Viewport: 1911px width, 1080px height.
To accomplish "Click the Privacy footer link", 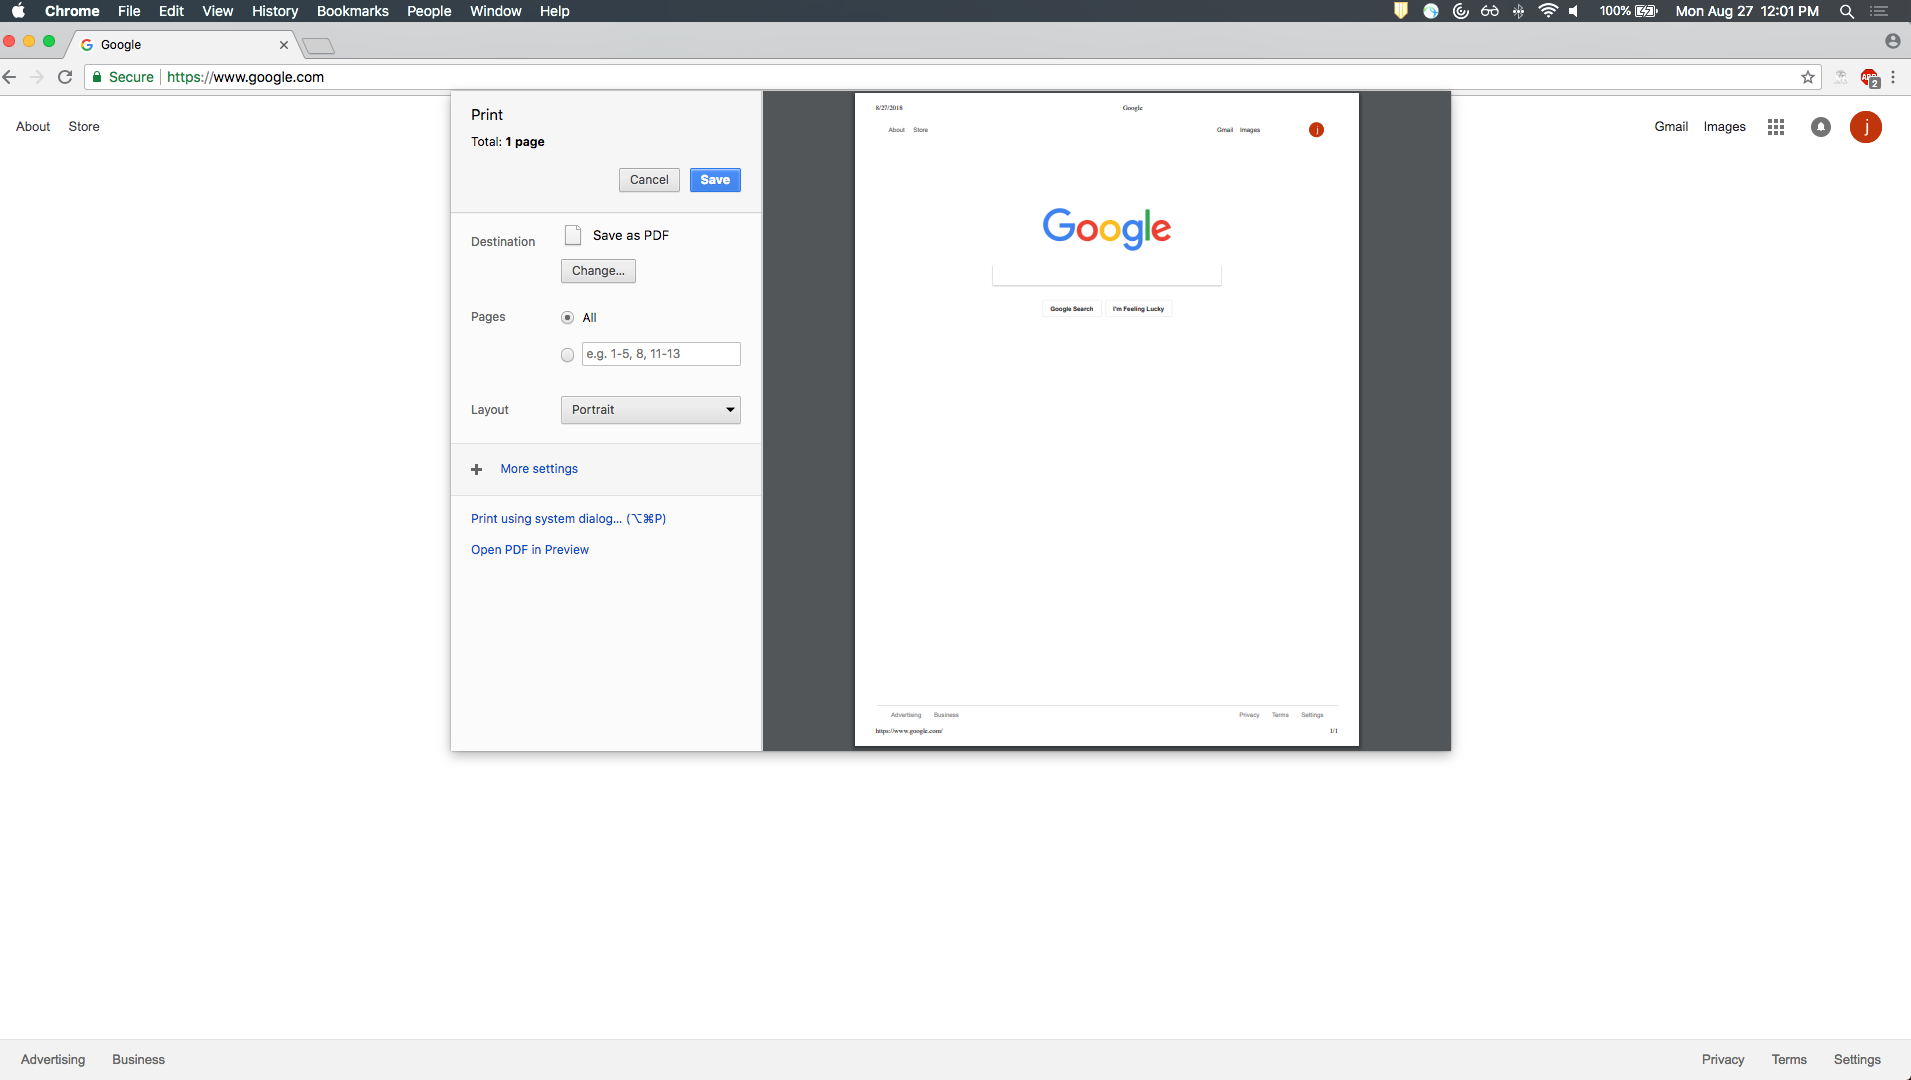I will pos(1723,1060).
